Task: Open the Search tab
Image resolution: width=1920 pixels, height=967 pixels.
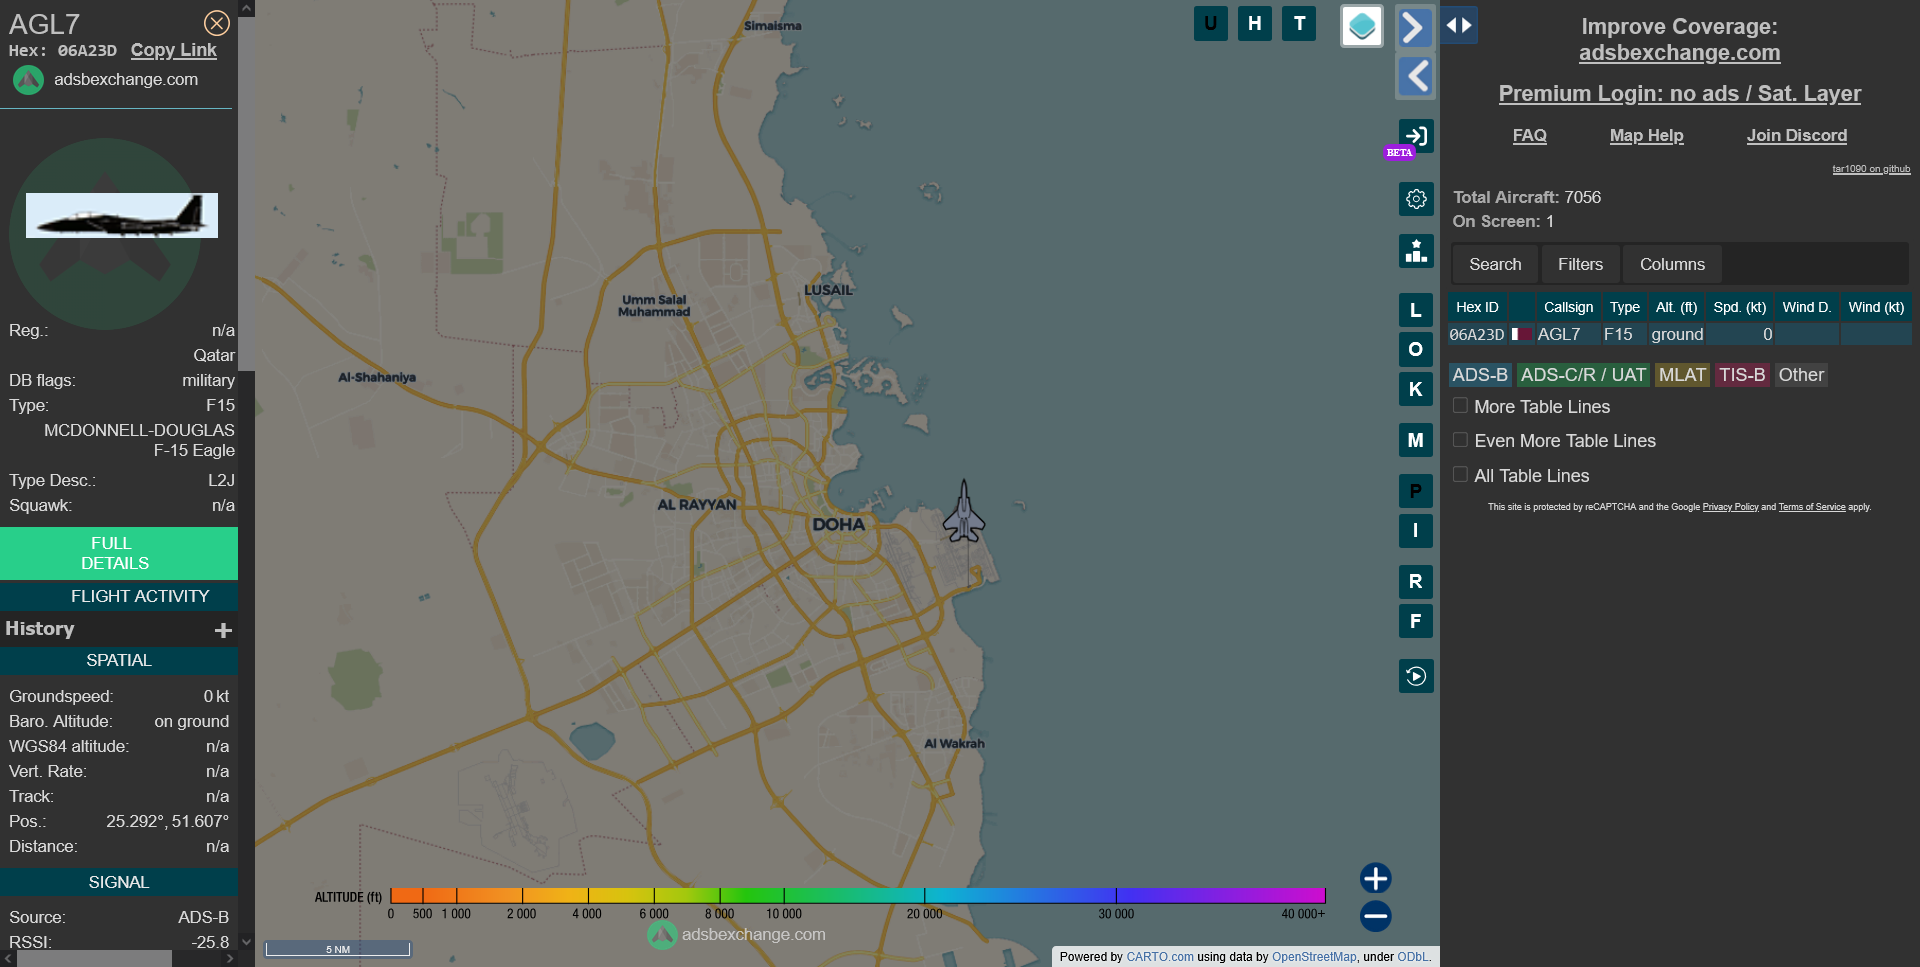Action: point(1495,264)
